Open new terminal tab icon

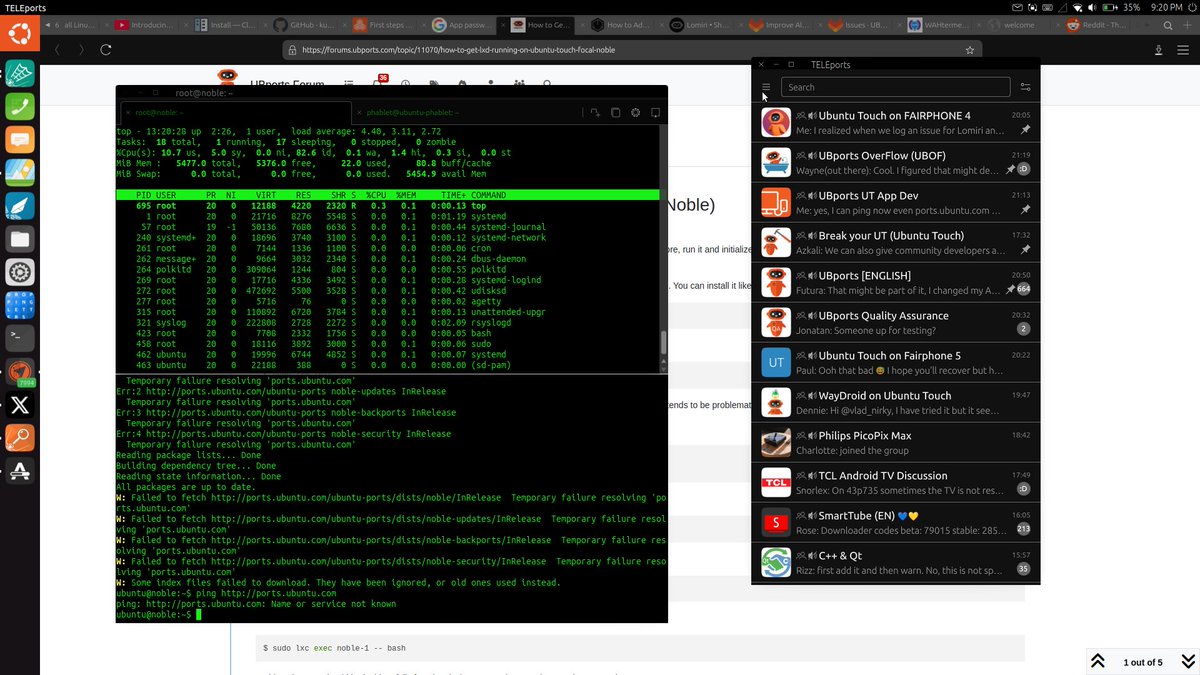[594, 113]
